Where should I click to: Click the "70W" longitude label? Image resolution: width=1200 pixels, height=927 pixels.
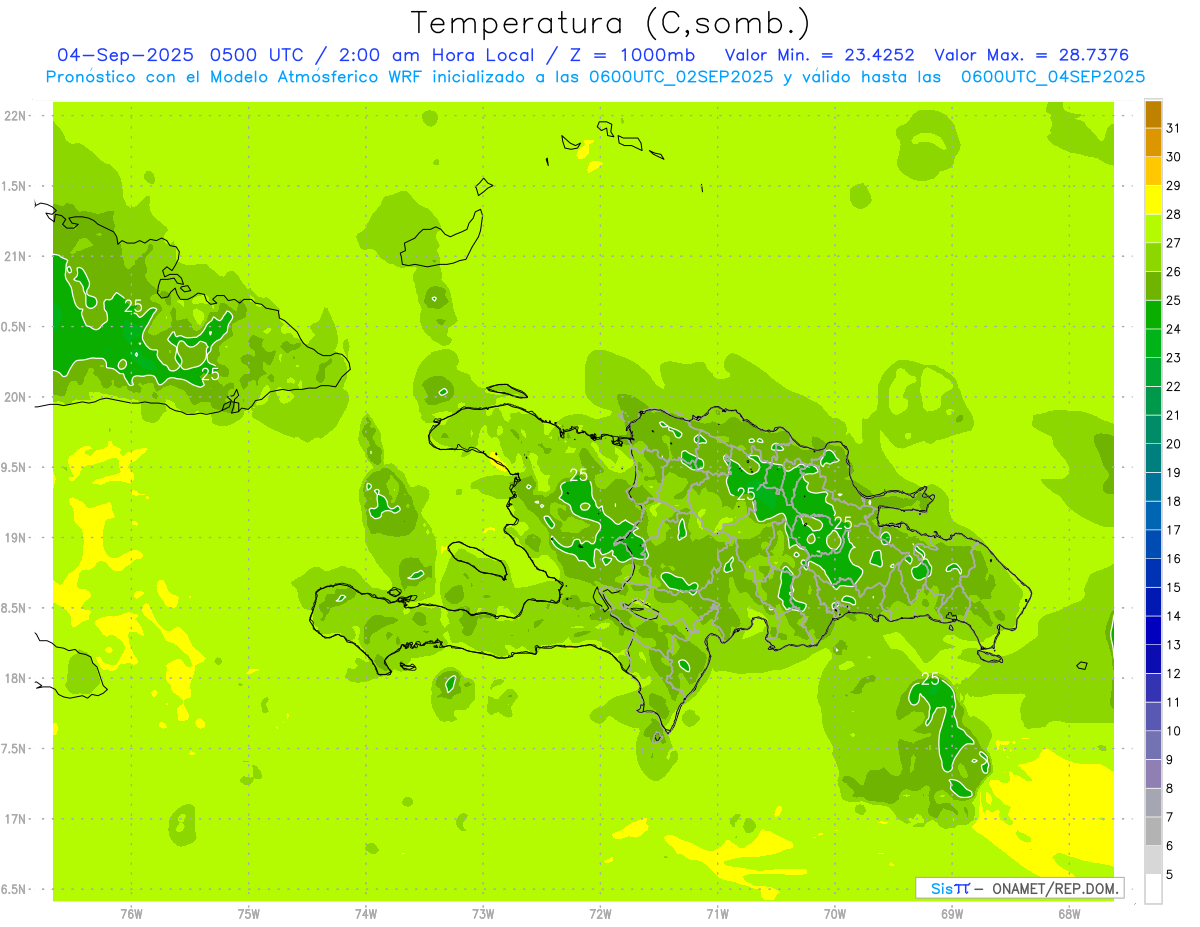pos(835,913)
